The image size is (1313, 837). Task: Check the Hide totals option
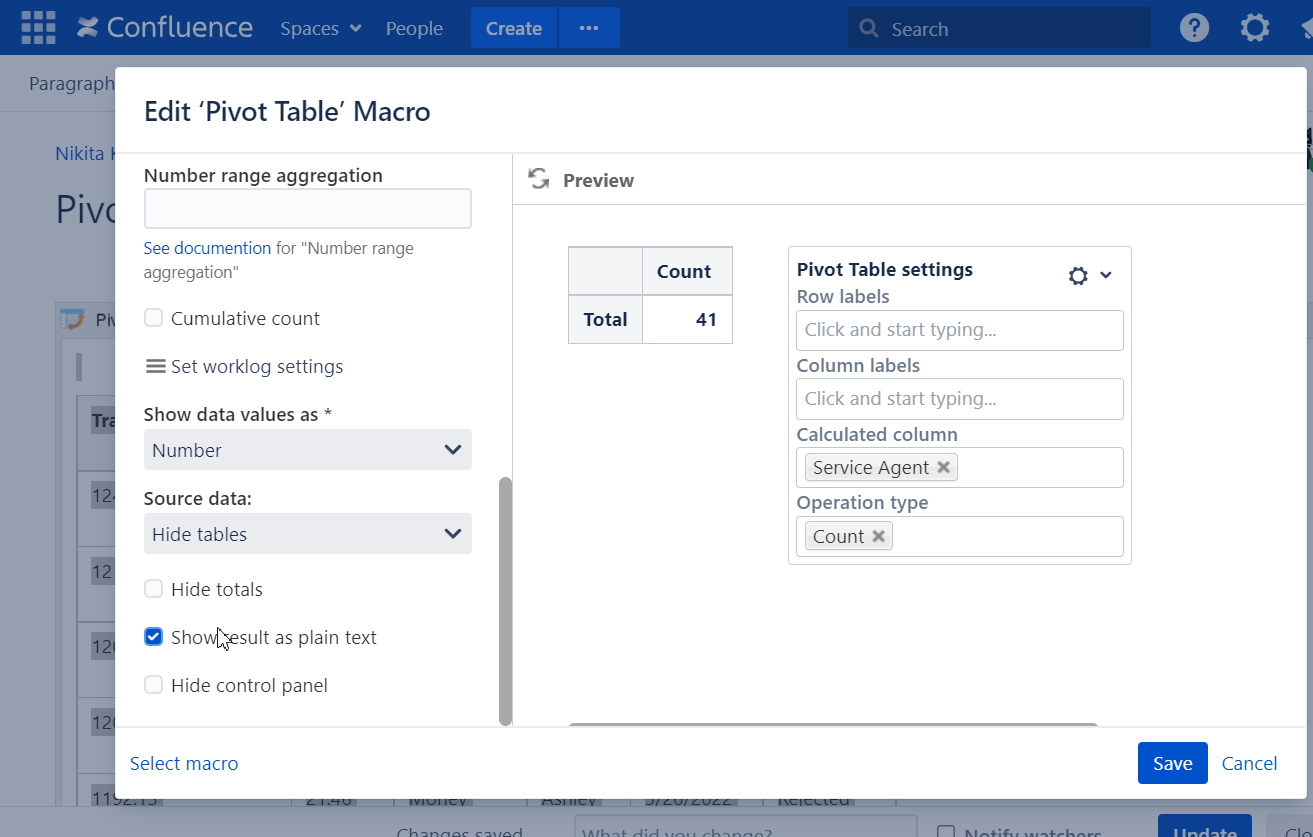pos(153,589)
